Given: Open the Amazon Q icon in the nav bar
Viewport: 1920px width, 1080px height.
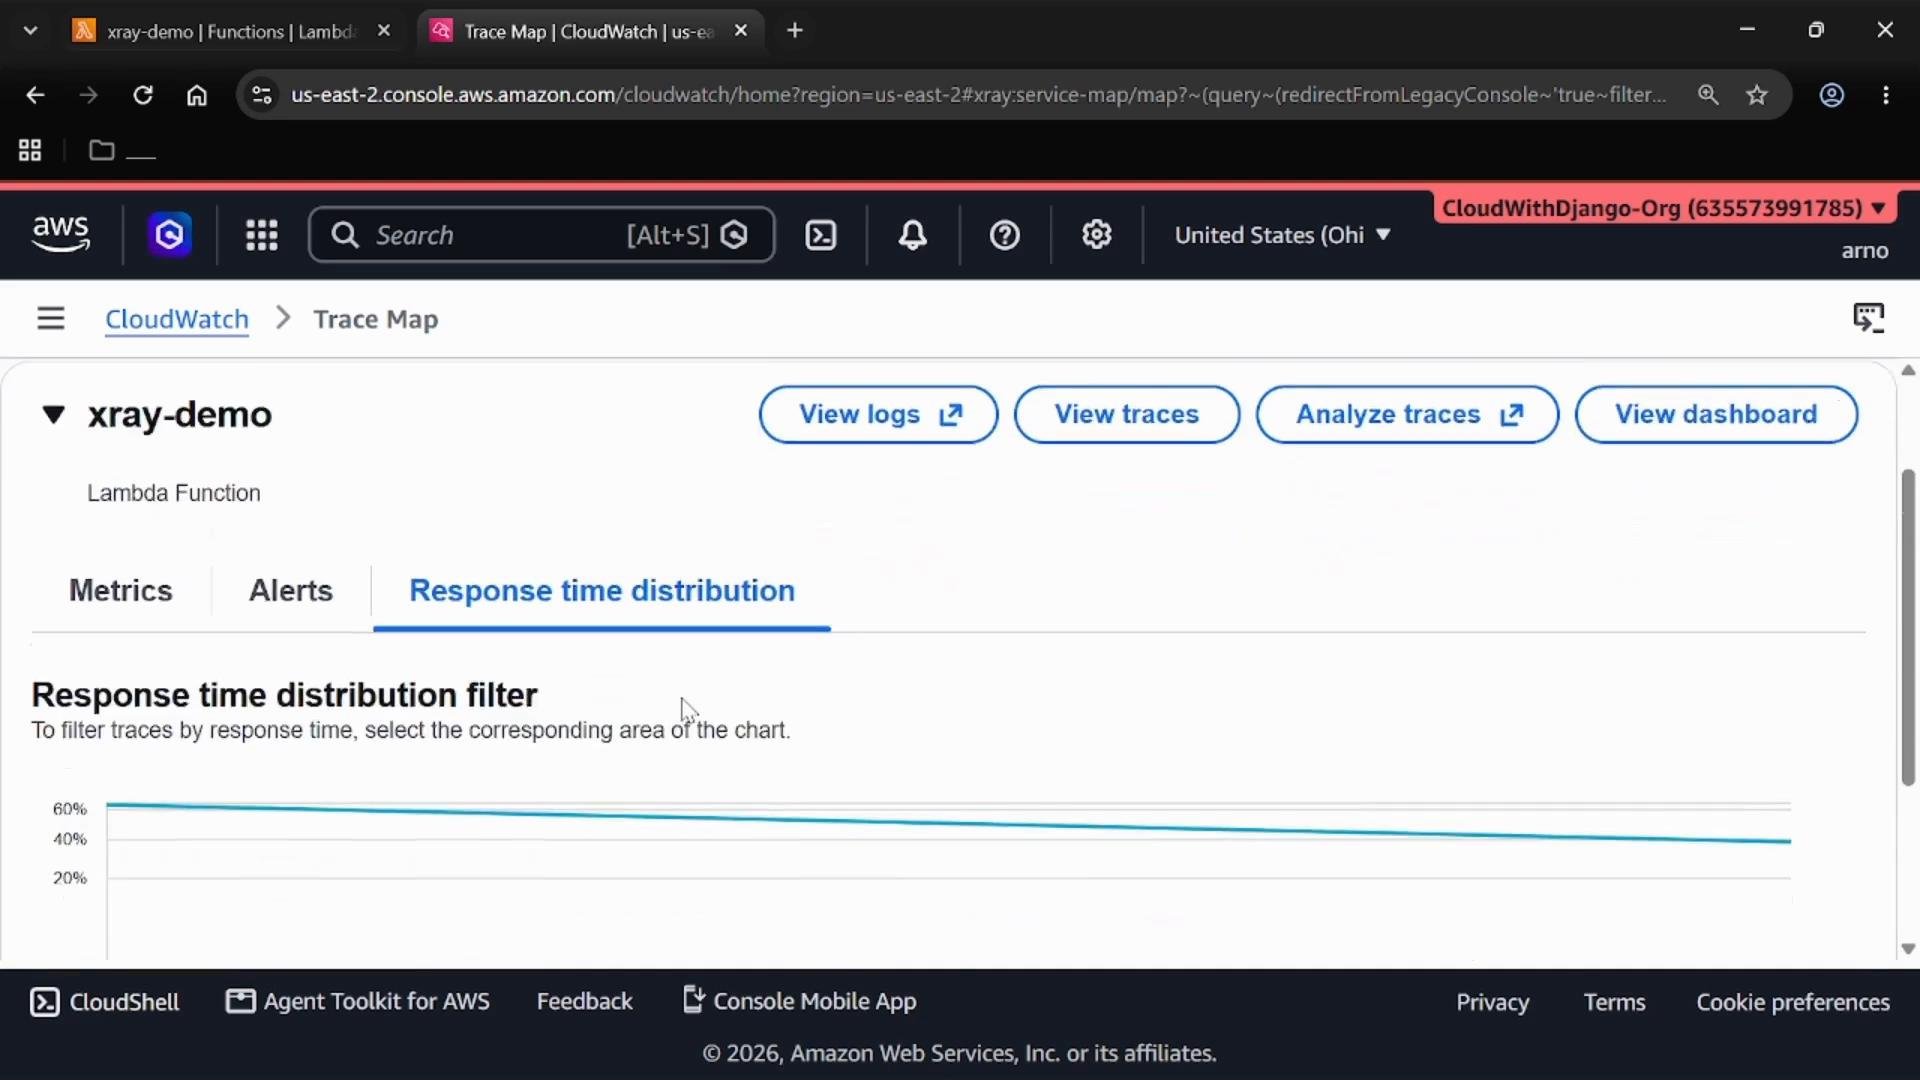Looking at the screenshot, I should pyautogui.click(x=170, y=235).
